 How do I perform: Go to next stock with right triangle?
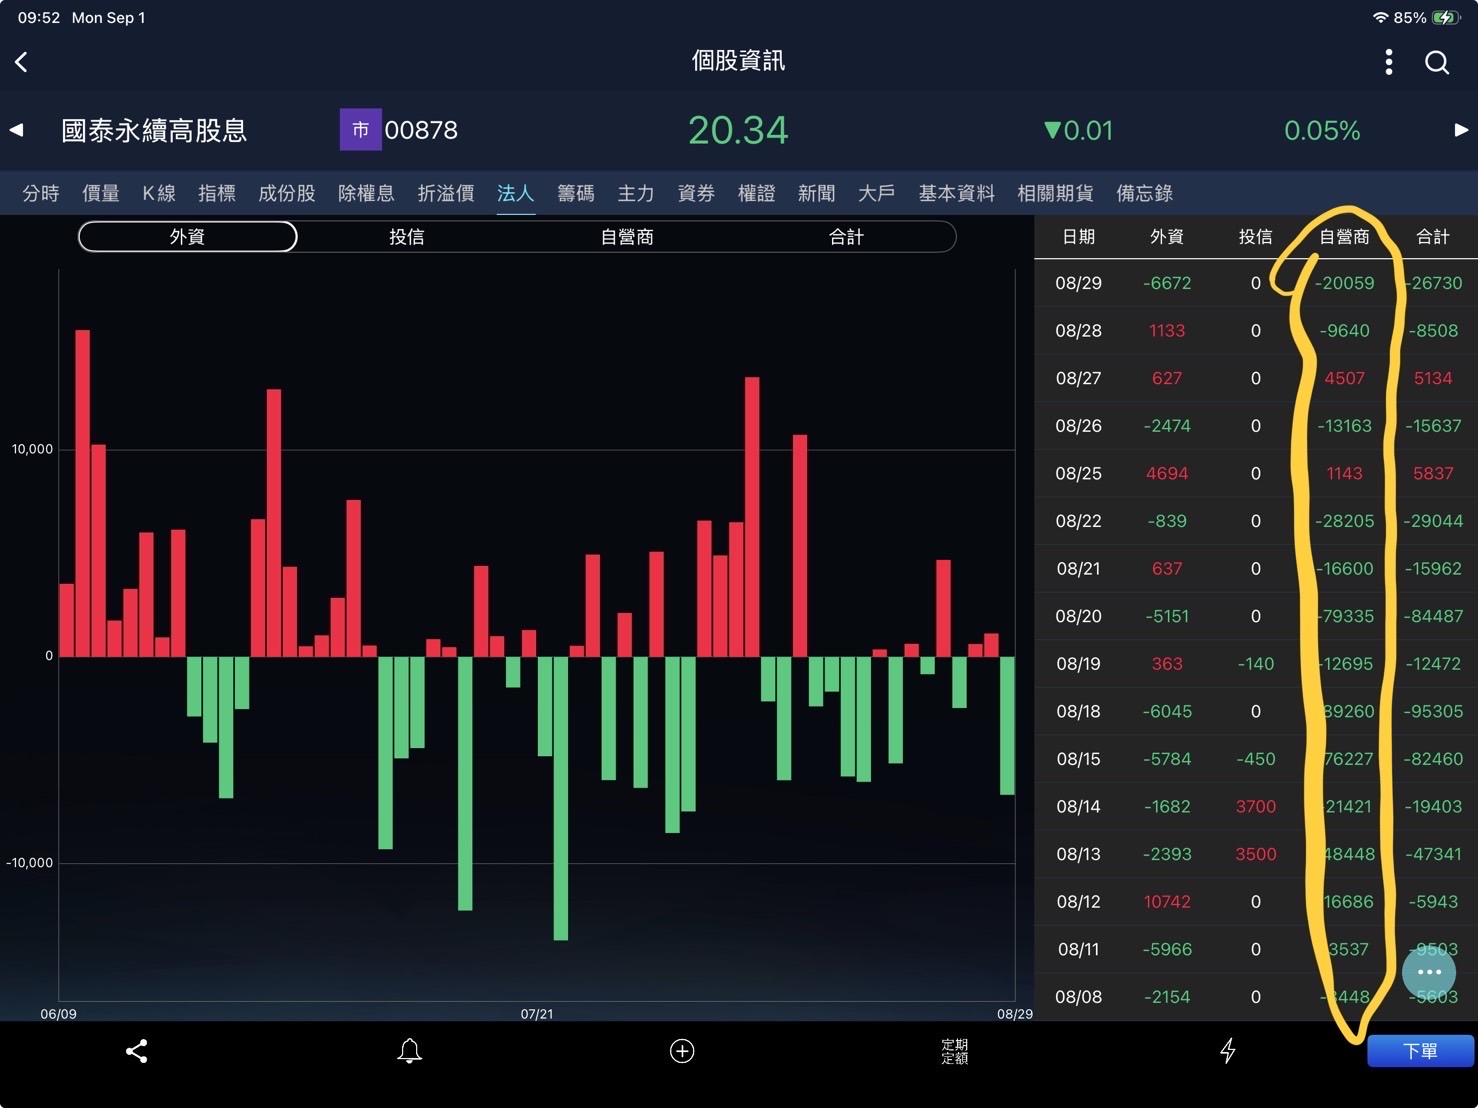click(x=1461, y=130)
